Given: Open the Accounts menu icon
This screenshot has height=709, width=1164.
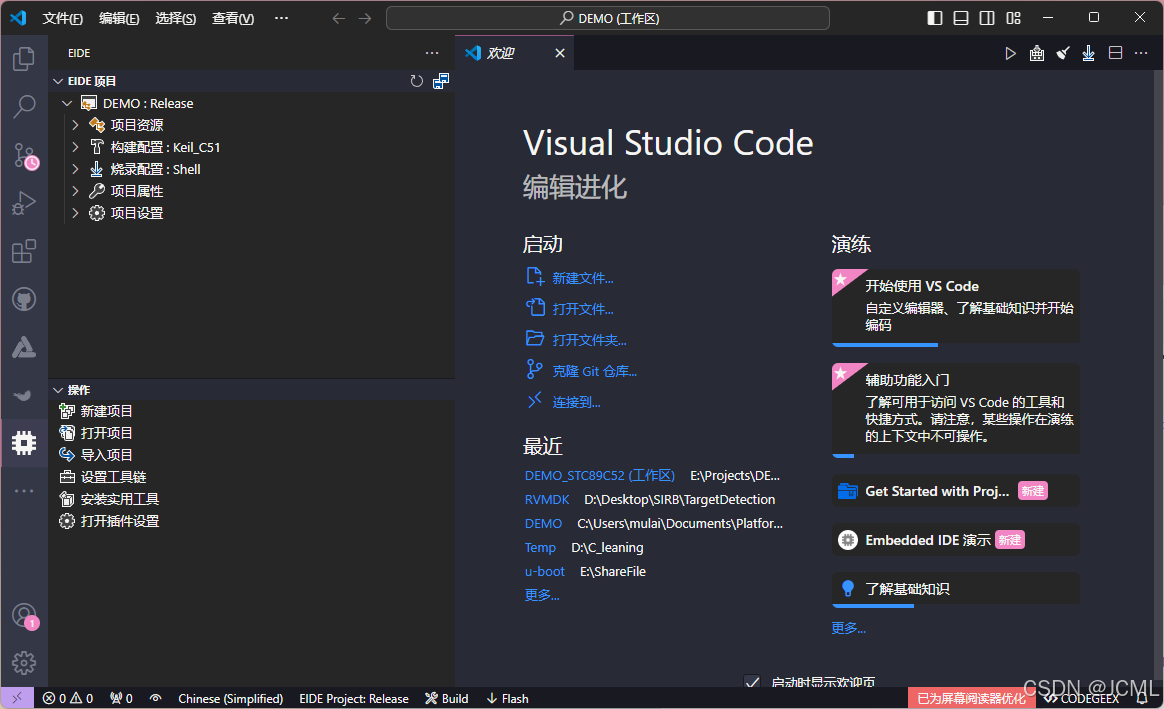Looking at the screenshot, I should point(24,616).
